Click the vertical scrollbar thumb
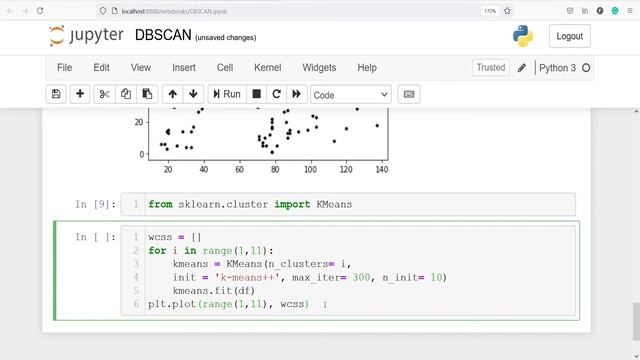This screenshot has height=360, width=640. (x=636, y=321)
